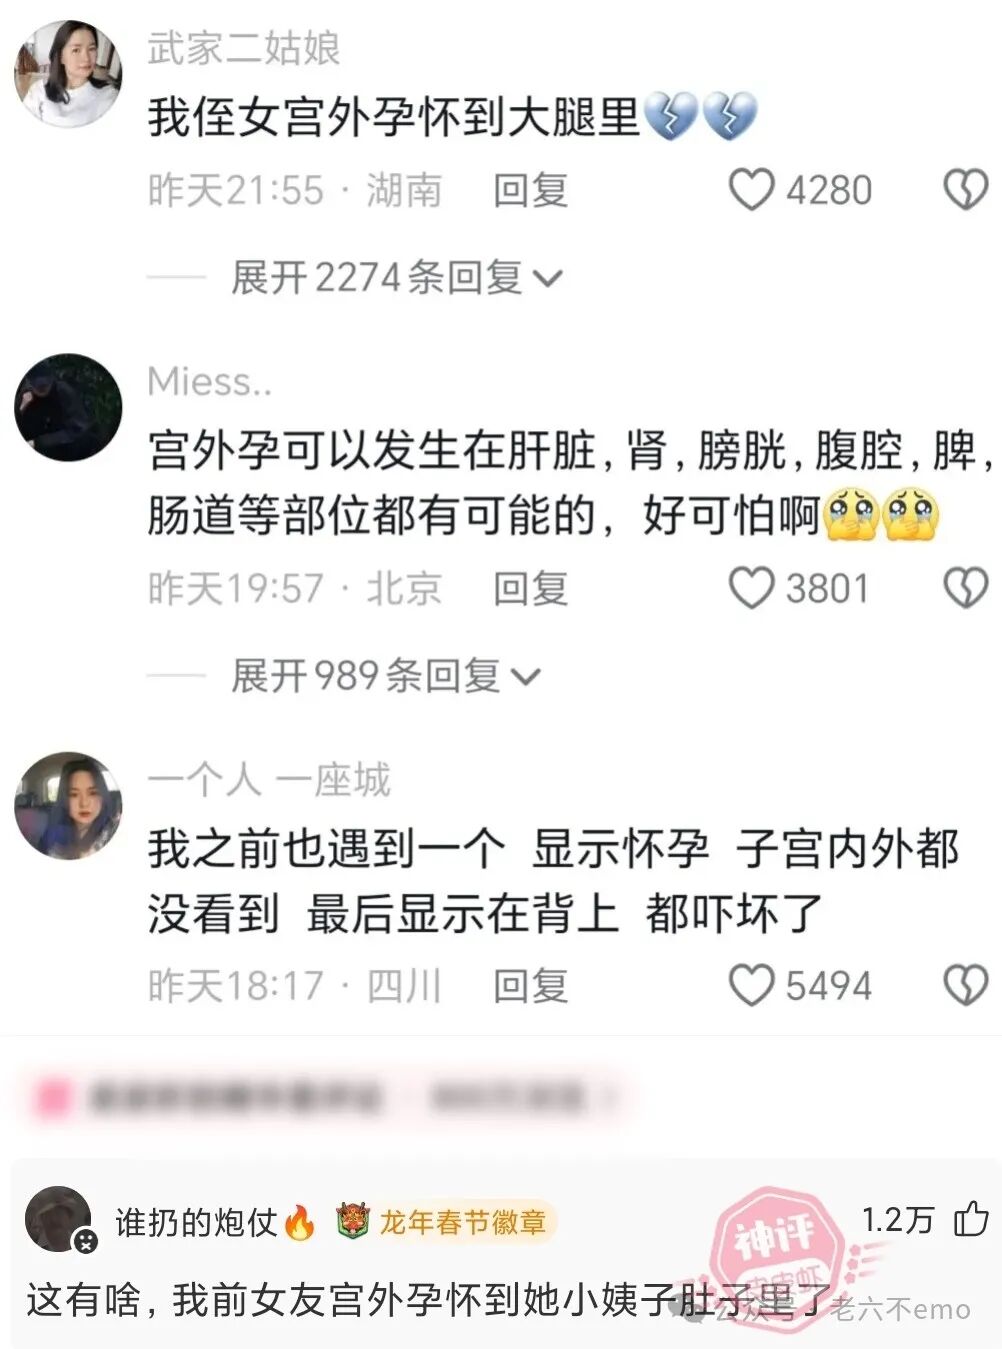Viewport: 1002px width, 1349px height.
Task: Open 谁扔的炮仗 profile picture
Action: pyautogui.click(x=58, y=1219)
